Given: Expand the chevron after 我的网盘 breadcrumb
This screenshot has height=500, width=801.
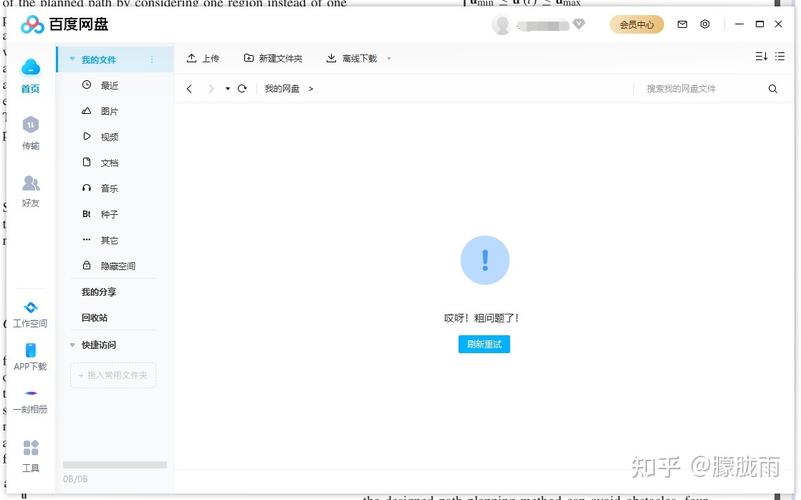Looking at the screenshot, I should point(311,89).
